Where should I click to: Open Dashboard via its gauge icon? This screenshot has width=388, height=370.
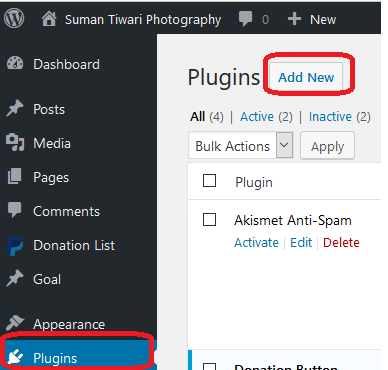coord(15,63)
